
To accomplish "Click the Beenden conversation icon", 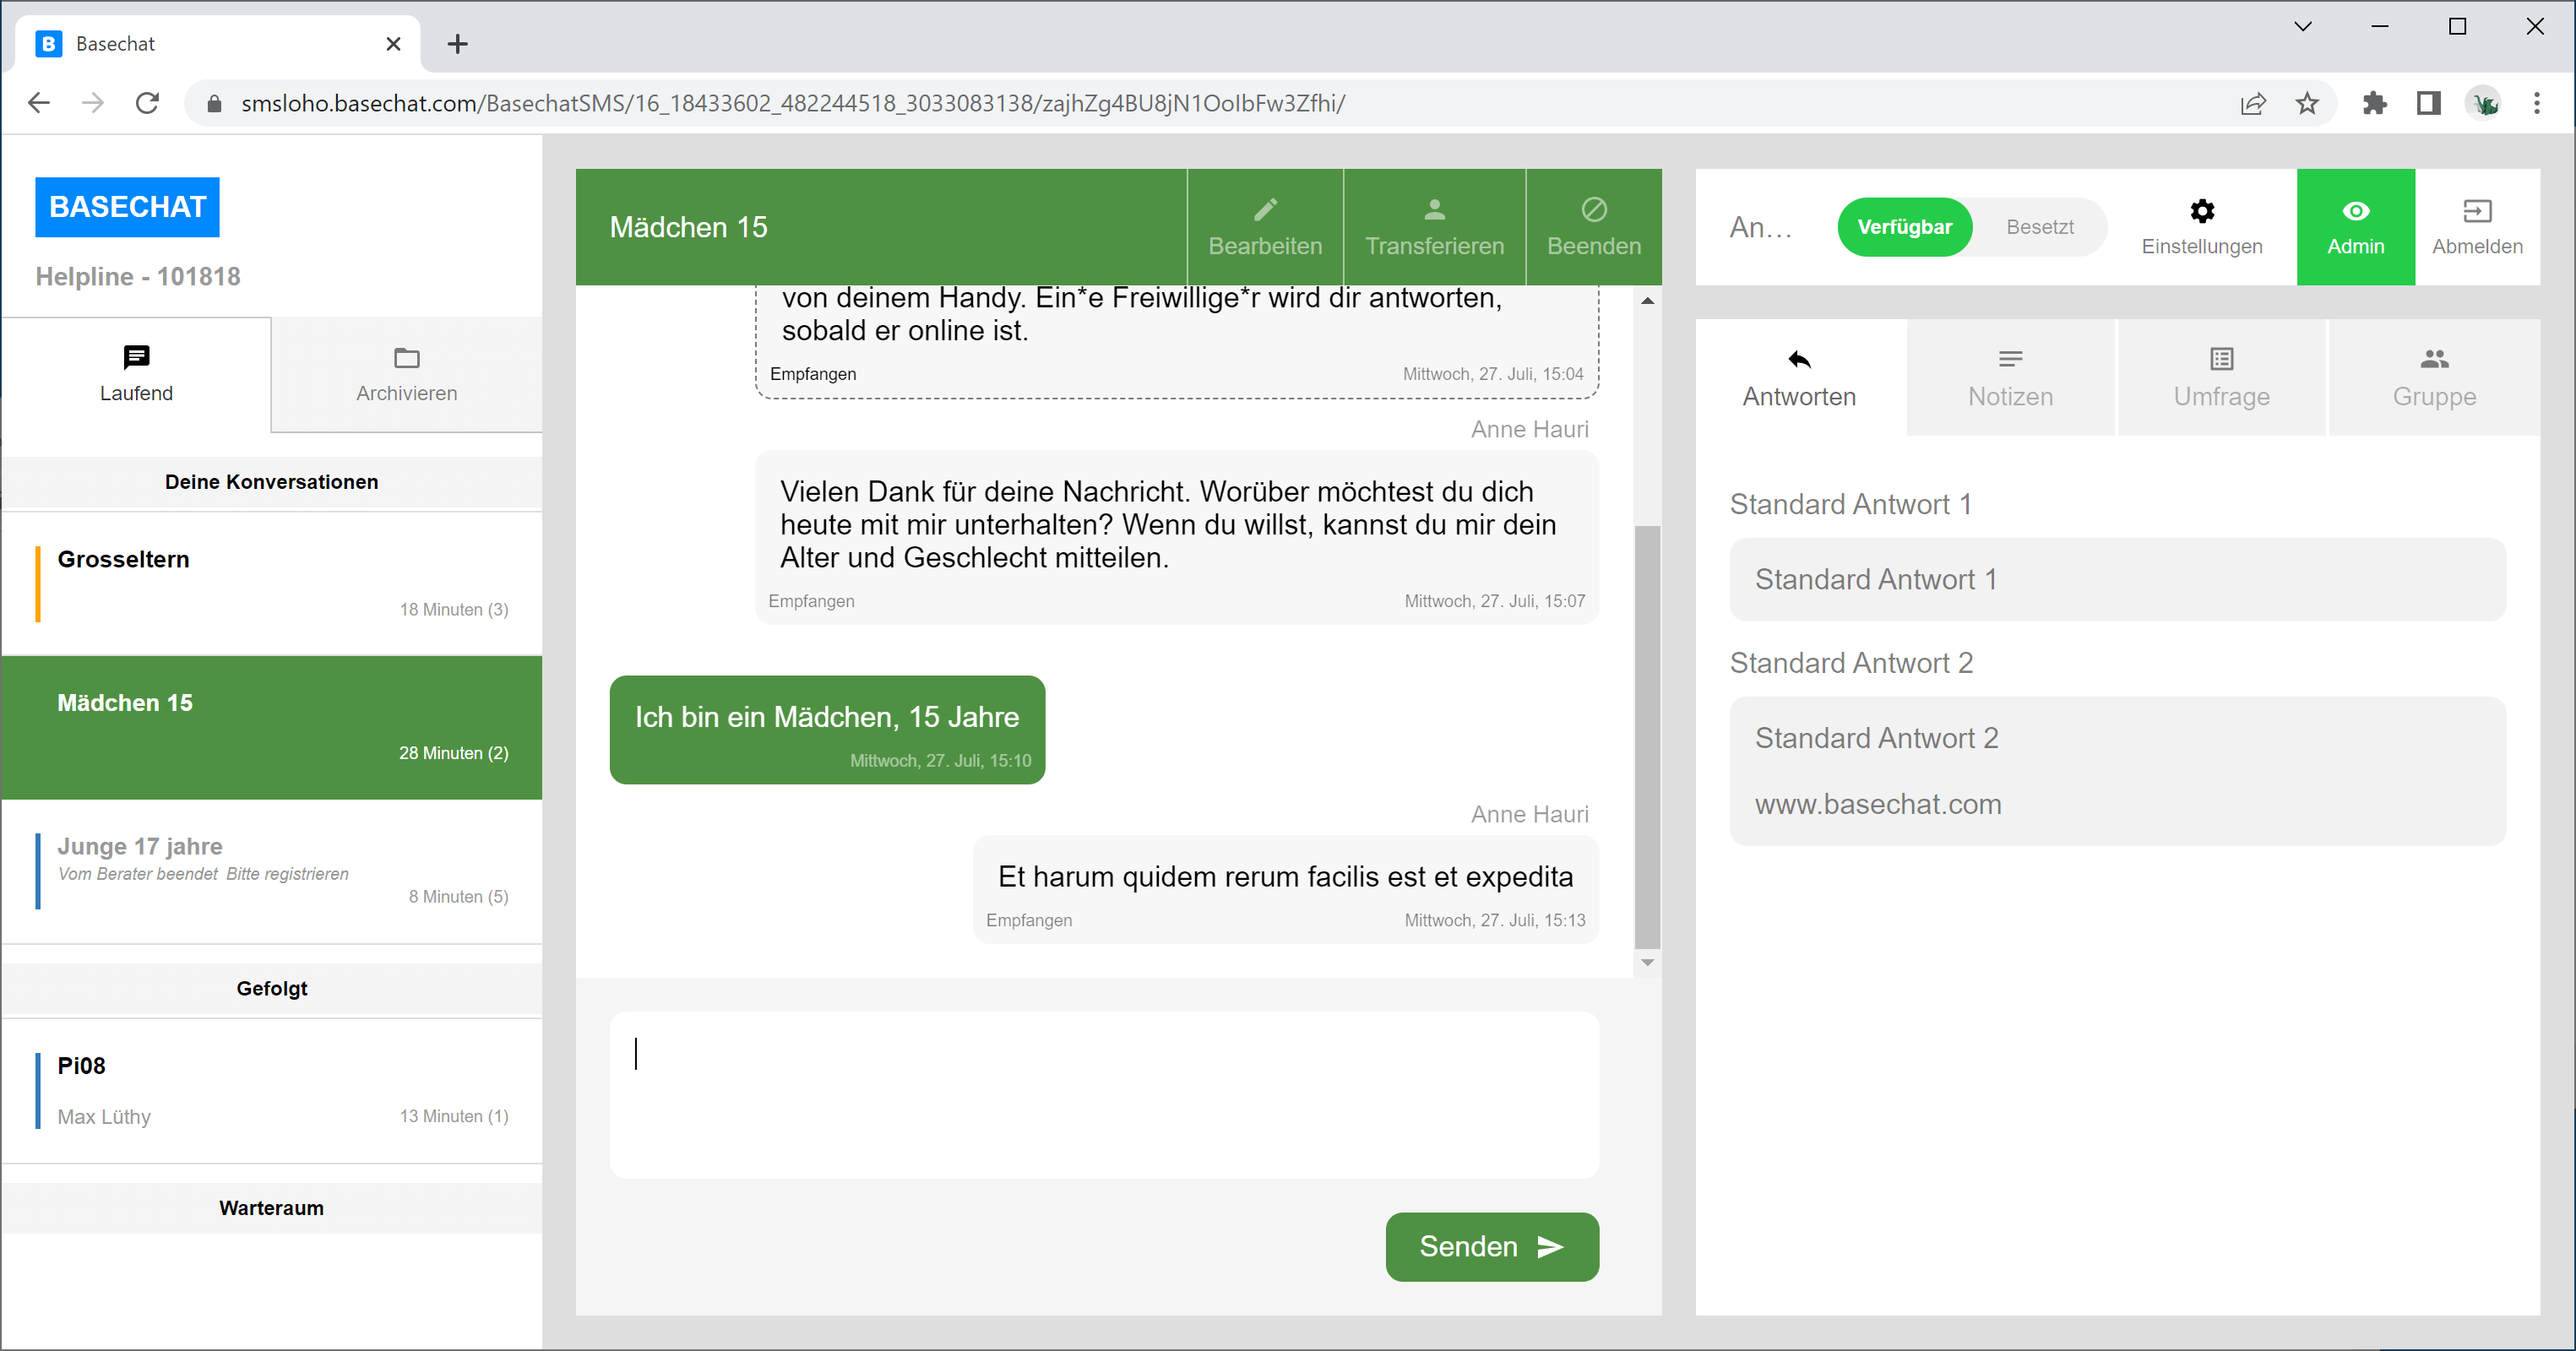I will click(1593, 210).
